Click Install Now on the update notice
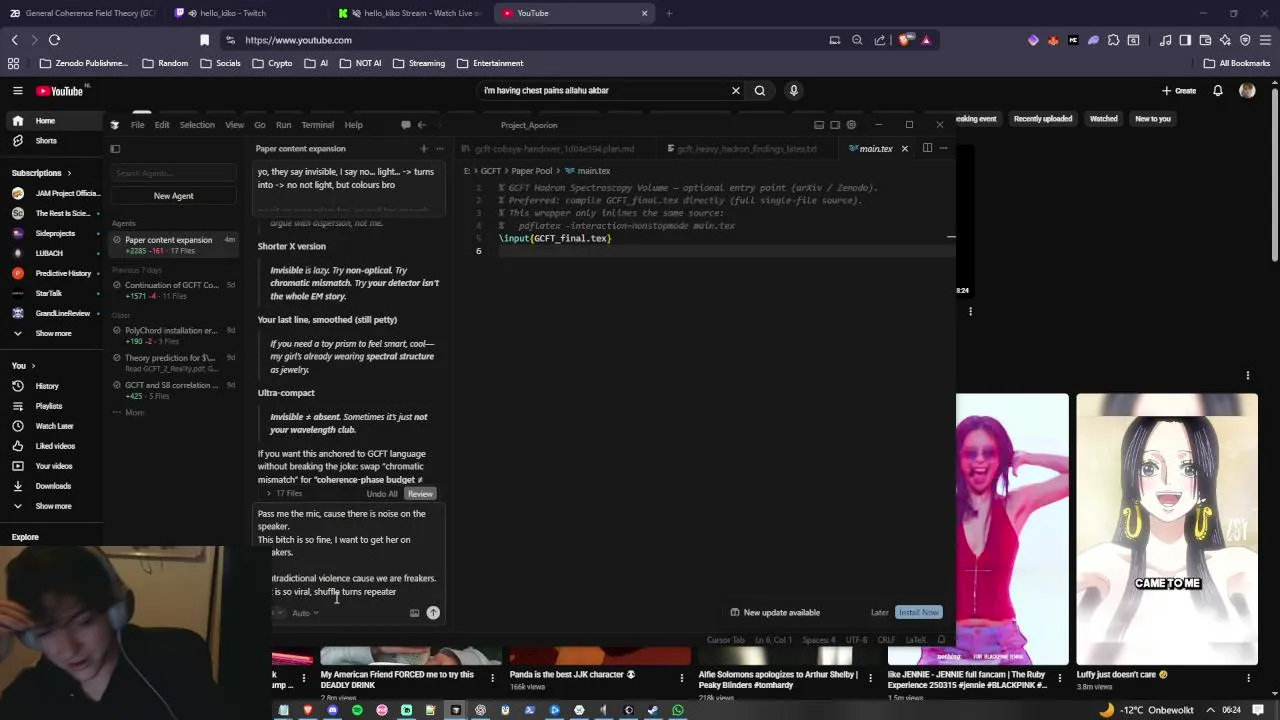This screenshot has width=1280, height=720. coord(918,612)
